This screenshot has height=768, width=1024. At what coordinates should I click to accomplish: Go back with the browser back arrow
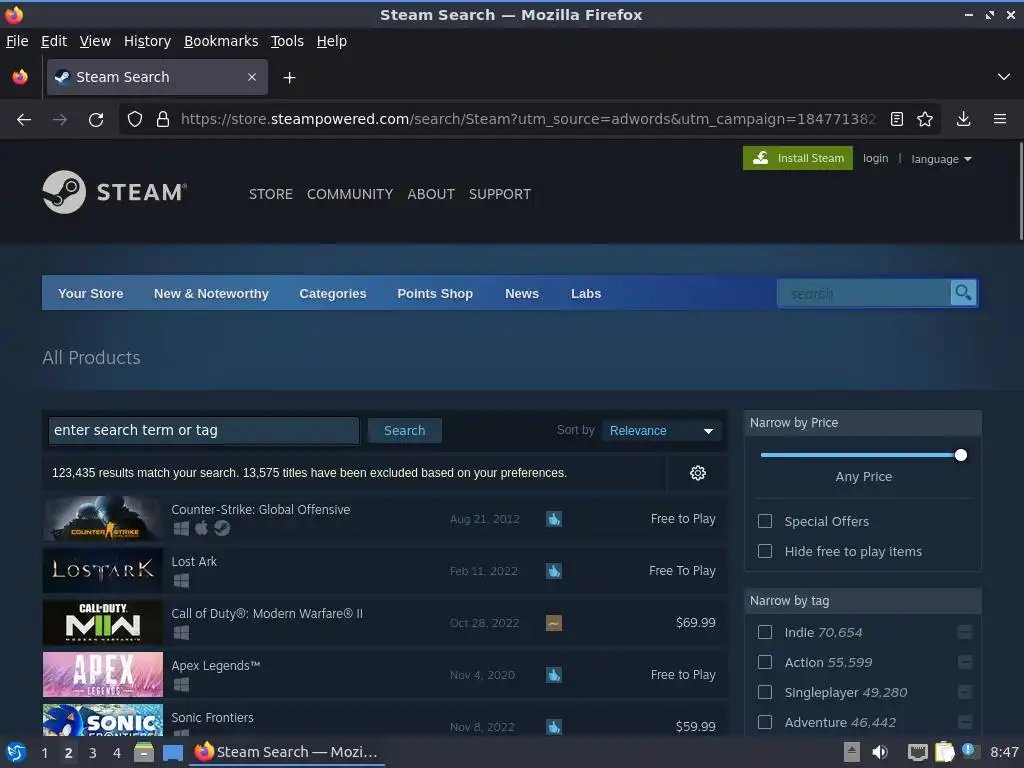coord(24,120)
